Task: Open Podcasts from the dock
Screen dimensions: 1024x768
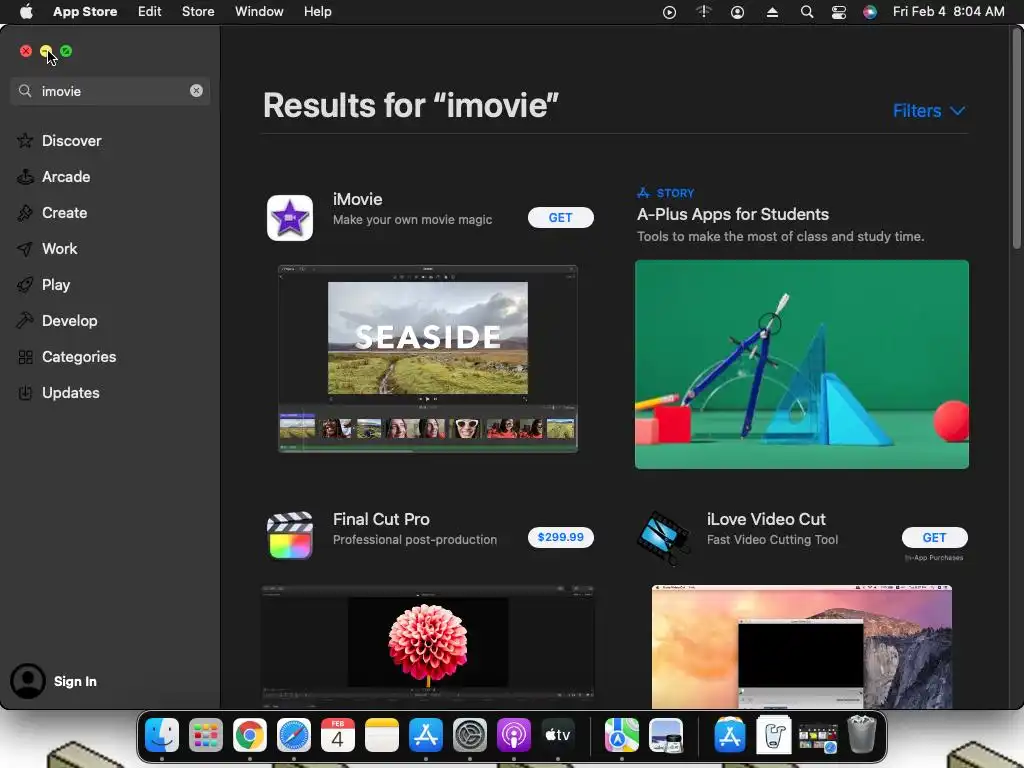Action: 514,735
